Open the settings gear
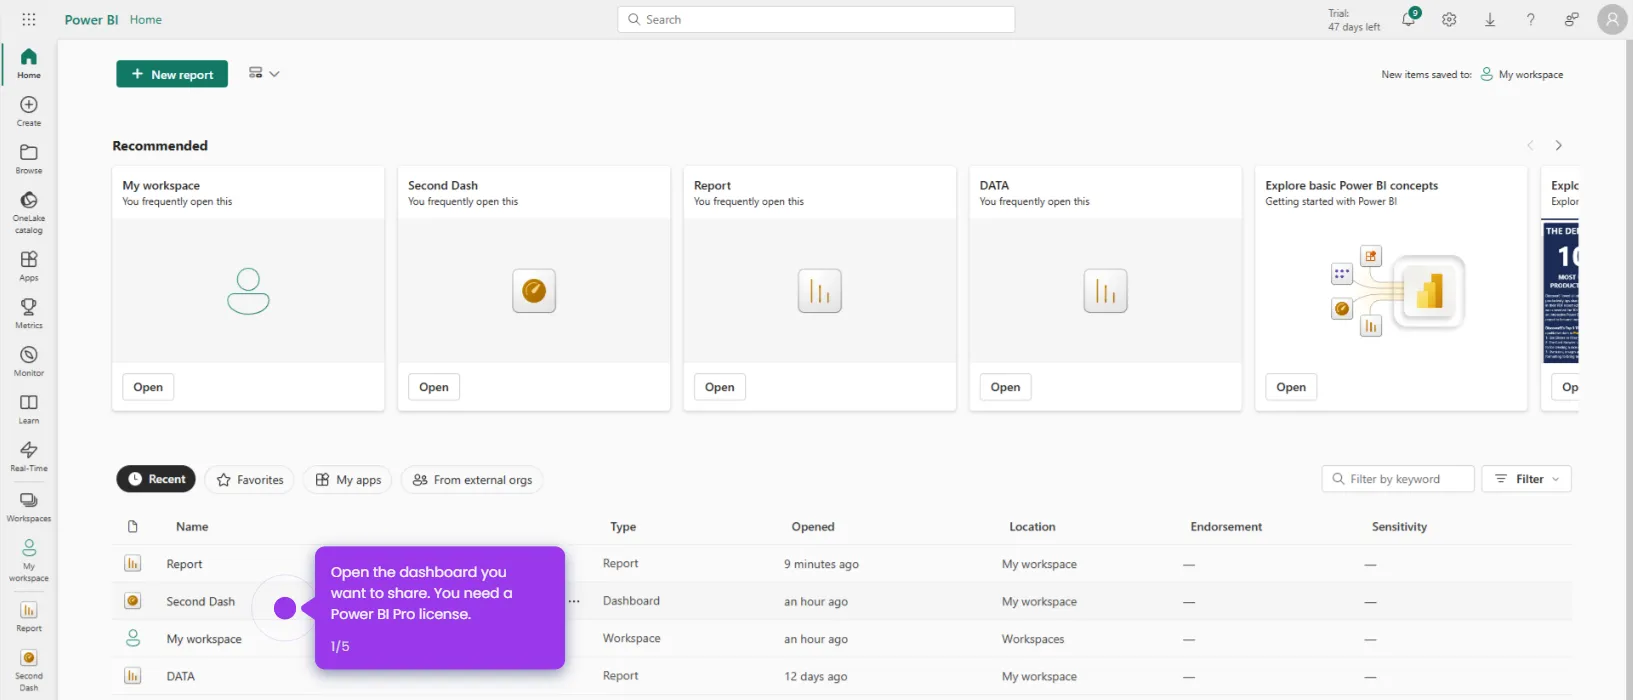 (x=1449, y=19)
